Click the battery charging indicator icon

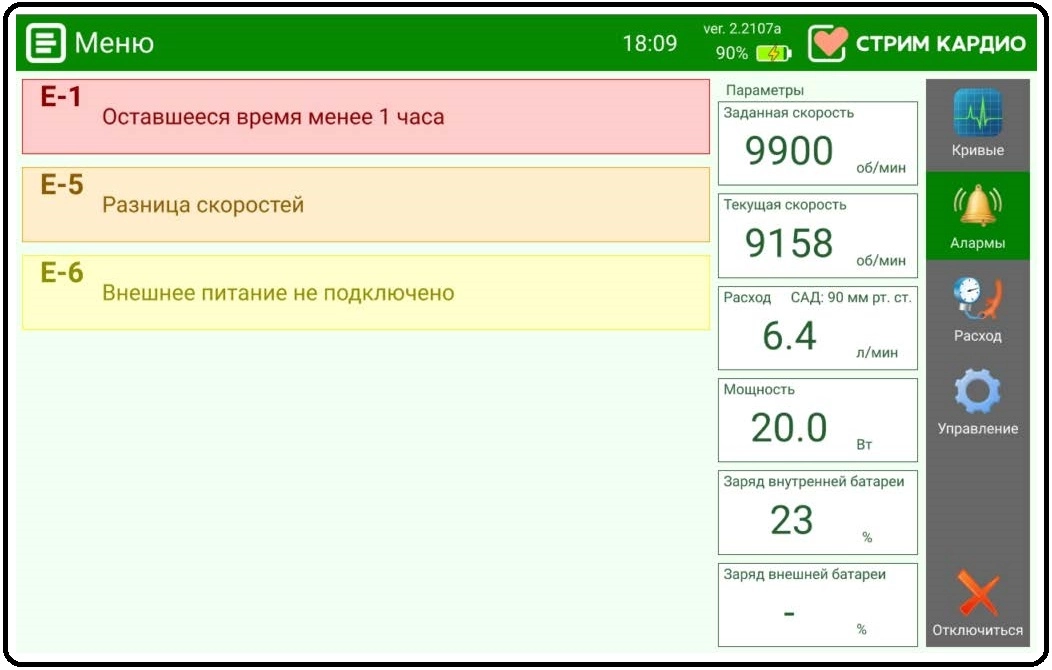point(773,53)
